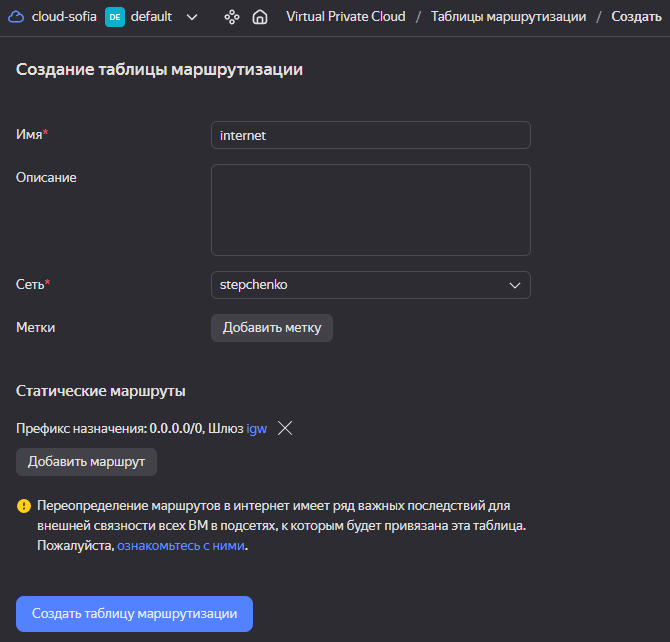Viewport: 670px width, 642px height.
Task: Go to the home icon
Action: coord(260,17)
